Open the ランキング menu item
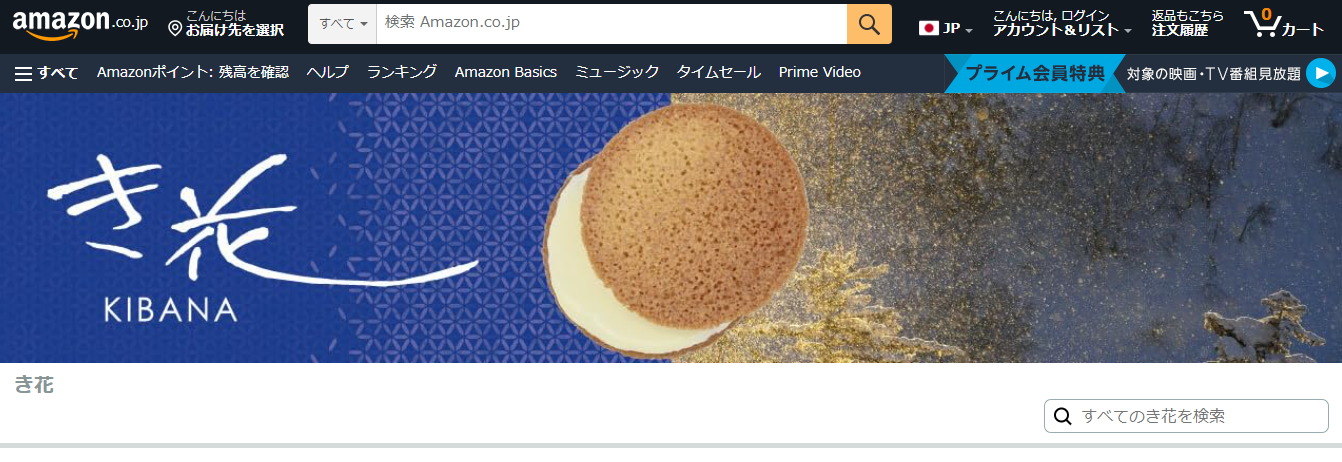 [402, 72]
